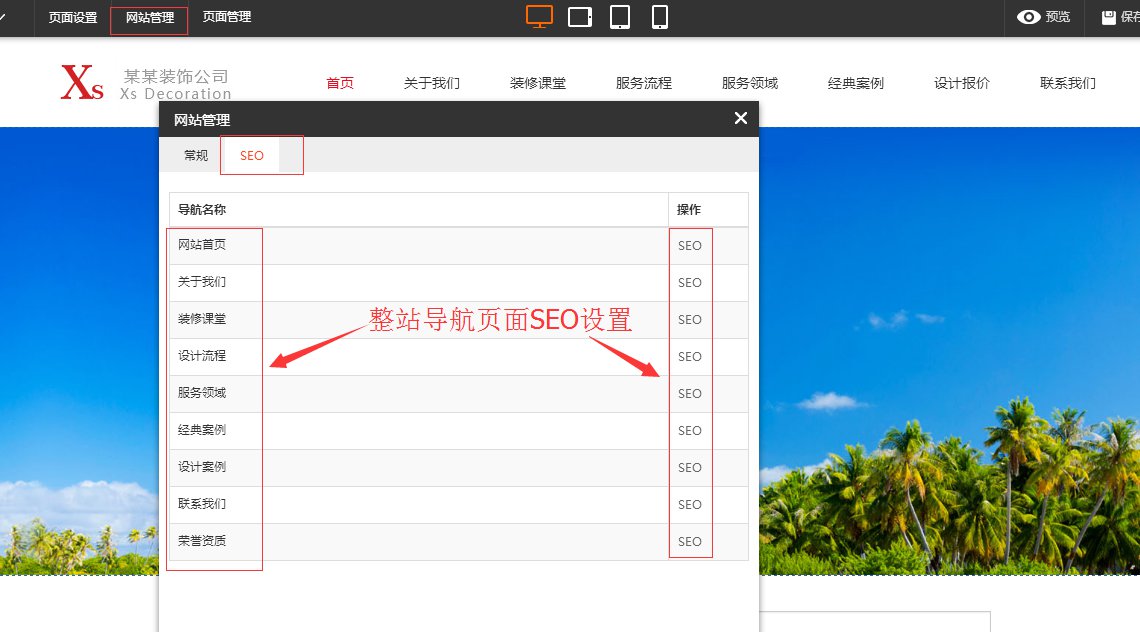Open SEO settings for 服务领域 row
Viewport: 1140px width, 632px height.
tap(690, 394)
